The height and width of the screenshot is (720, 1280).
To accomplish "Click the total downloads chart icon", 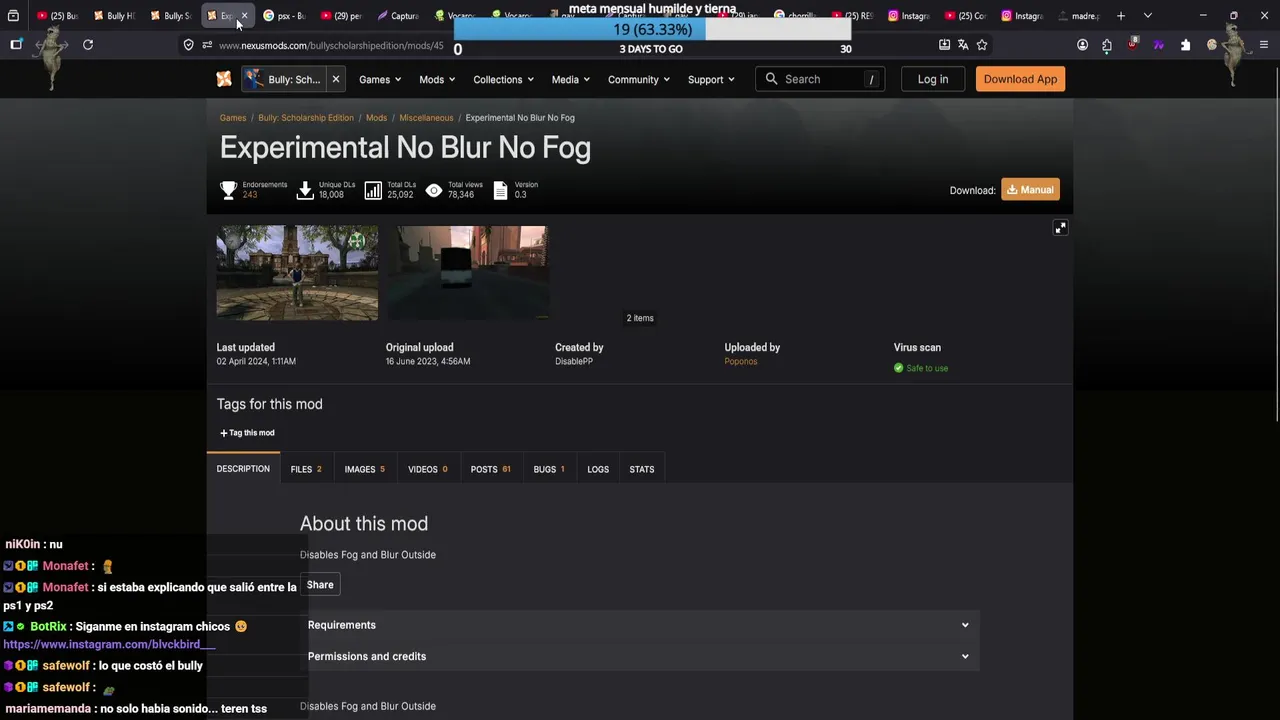I will pos(373,190).
